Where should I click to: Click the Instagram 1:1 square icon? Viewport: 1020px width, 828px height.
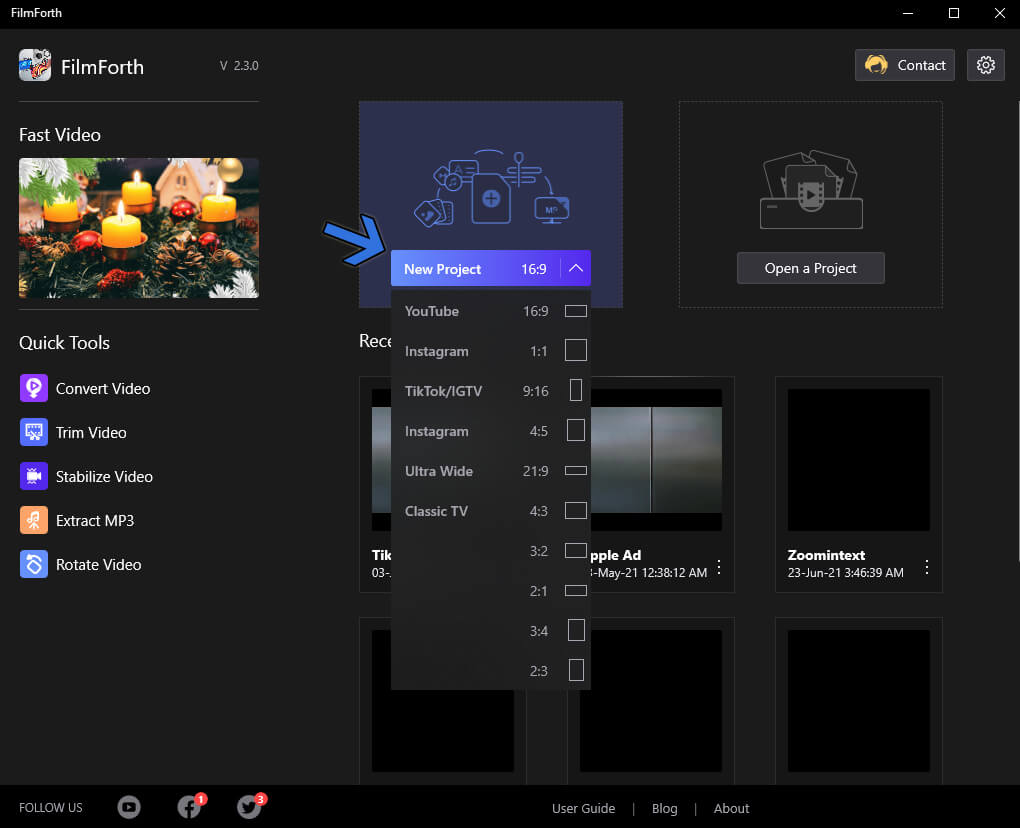(576, 351)
